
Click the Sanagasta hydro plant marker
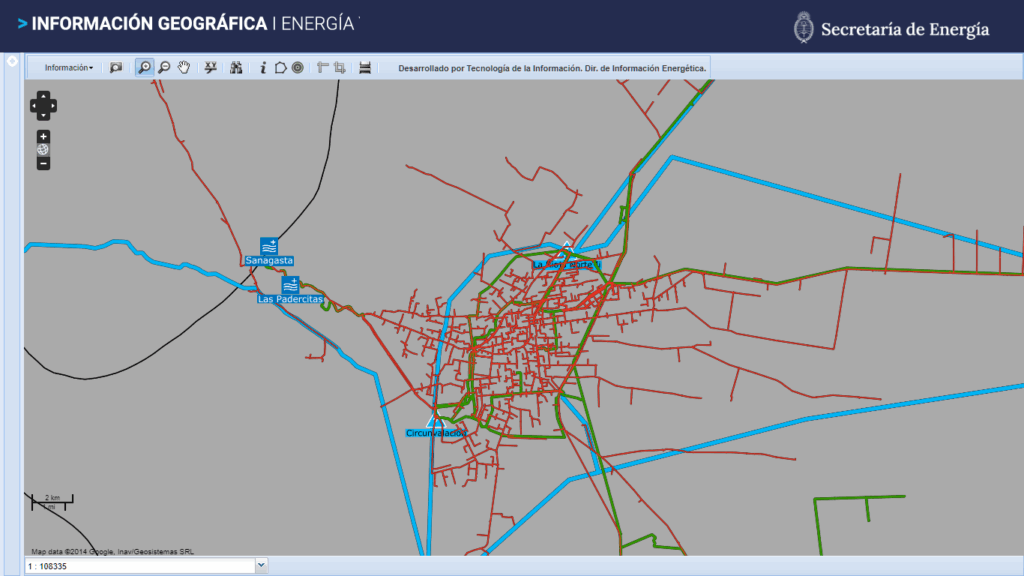point(268,245)
